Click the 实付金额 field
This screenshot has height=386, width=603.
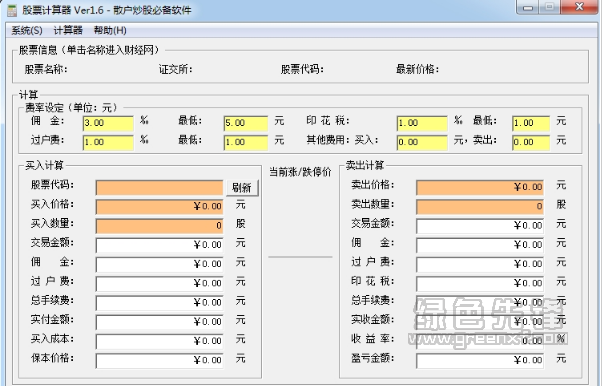[159, 322]
